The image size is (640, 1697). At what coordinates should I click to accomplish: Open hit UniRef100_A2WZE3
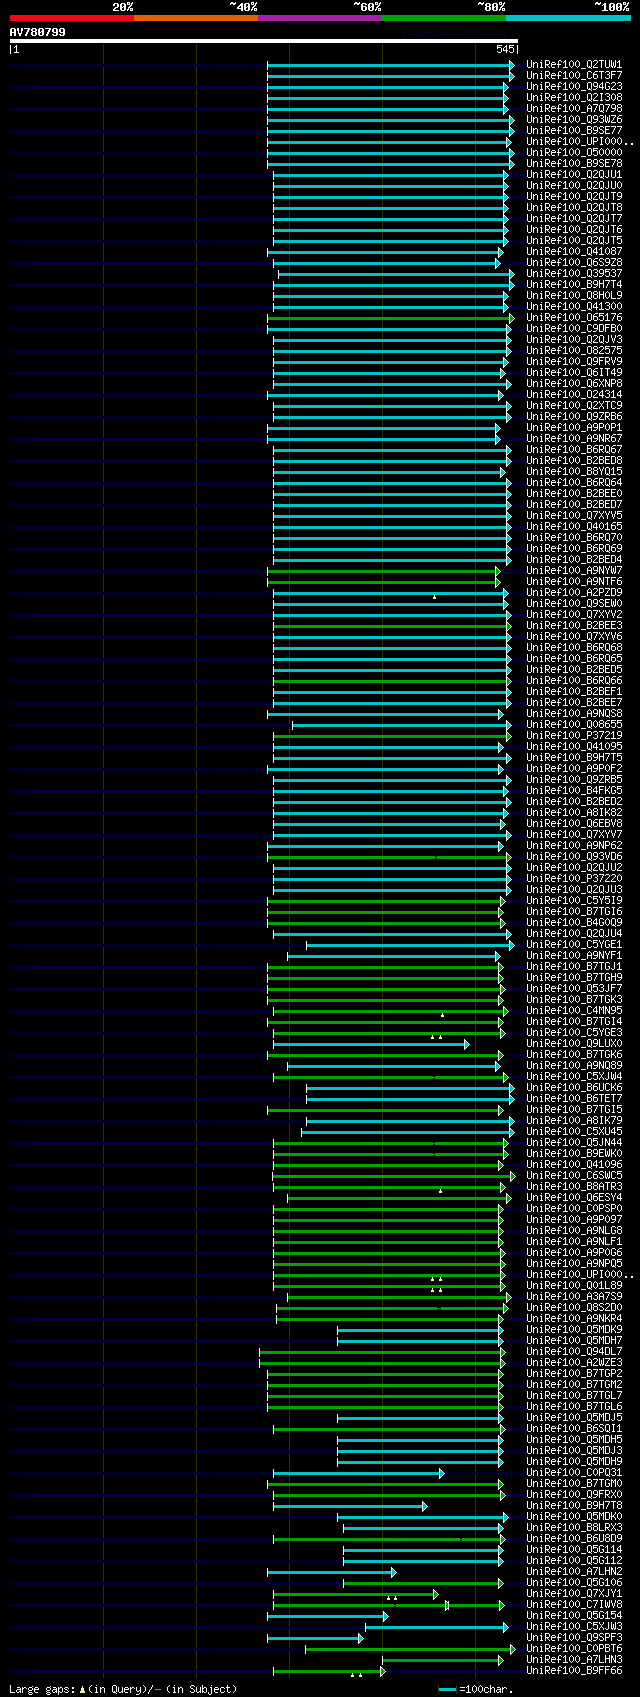(x=574, y=1362)
